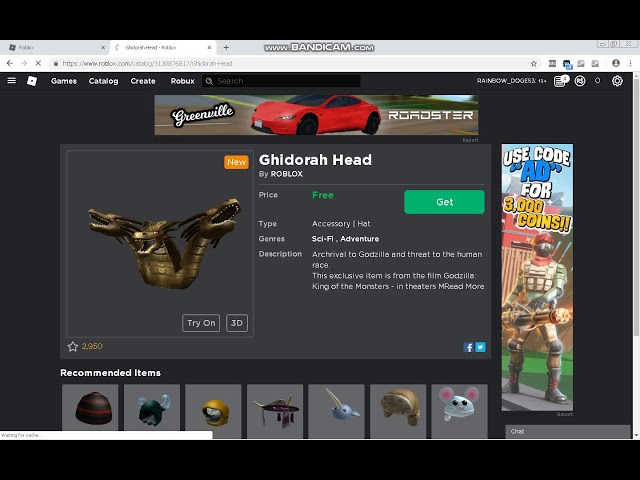This screenshot has width=640, height=480.
Task: Open the Catalog nav menu
Action: pyautogui.click(x=104, y=81)
